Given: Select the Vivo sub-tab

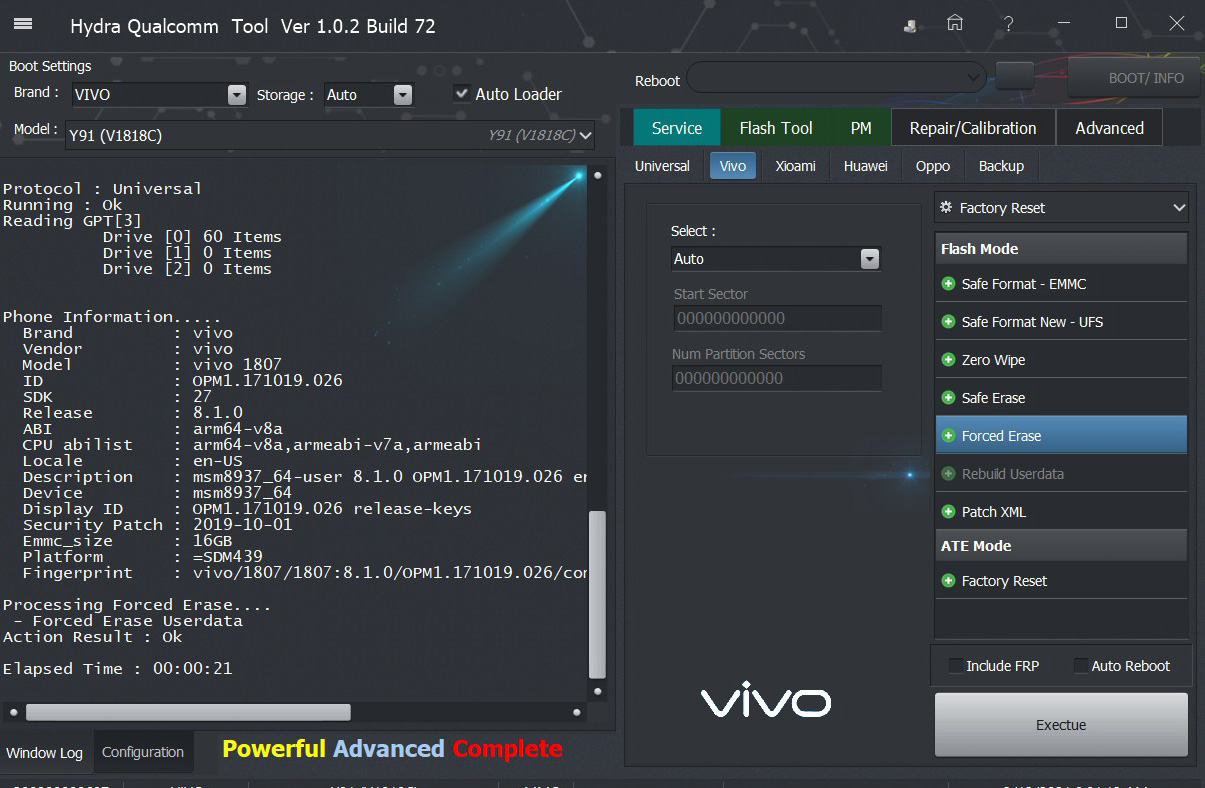Looking at the screenshot, I should coord(733,166).
